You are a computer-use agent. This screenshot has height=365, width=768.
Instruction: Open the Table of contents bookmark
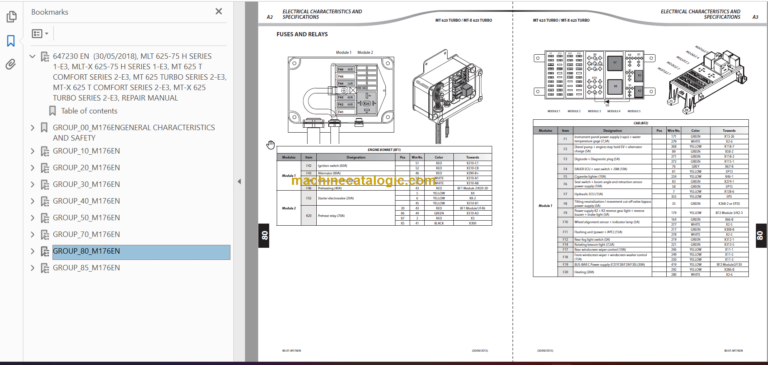point(89,111)
